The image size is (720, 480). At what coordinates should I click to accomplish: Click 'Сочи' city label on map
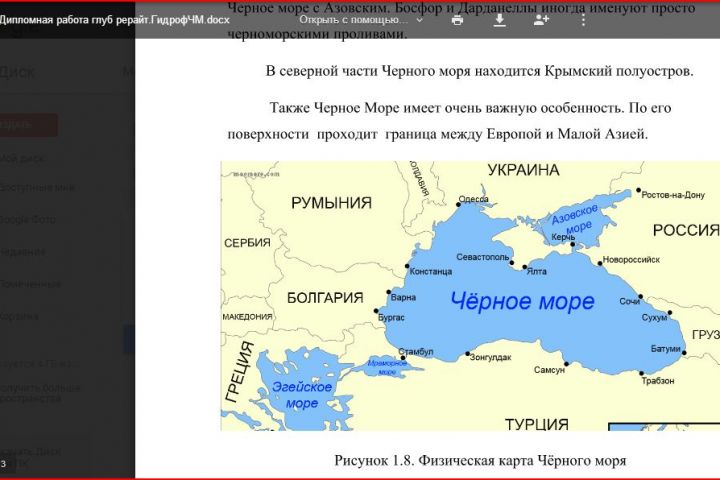click(x=629, y=301)
